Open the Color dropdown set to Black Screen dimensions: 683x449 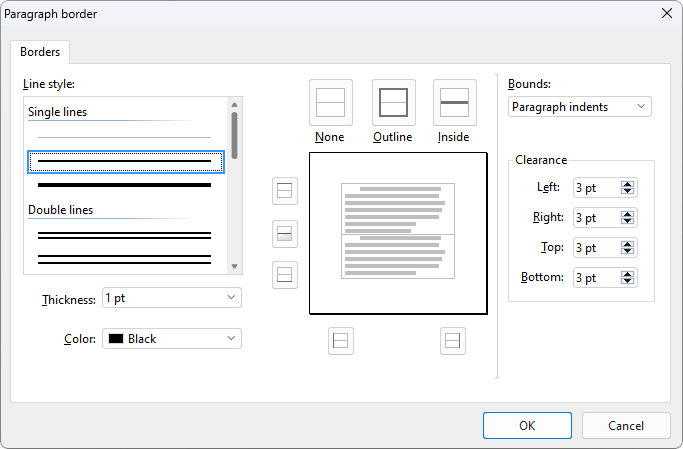pos(171,339)
